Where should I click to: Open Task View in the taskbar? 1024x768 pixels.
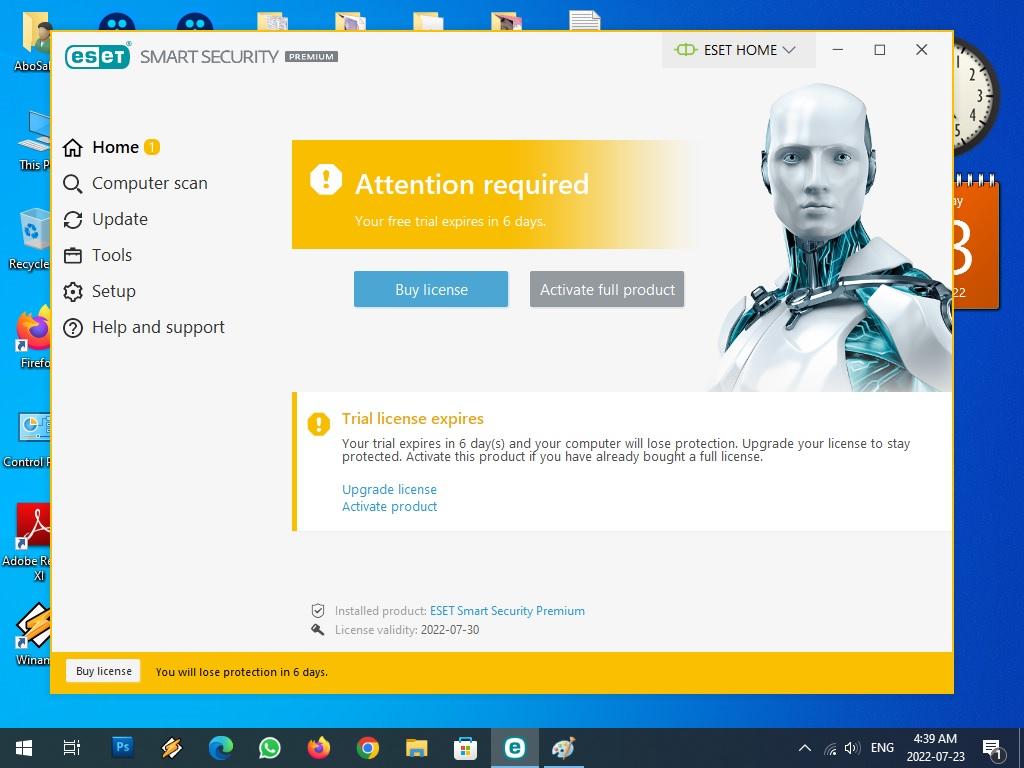[72, 748]
